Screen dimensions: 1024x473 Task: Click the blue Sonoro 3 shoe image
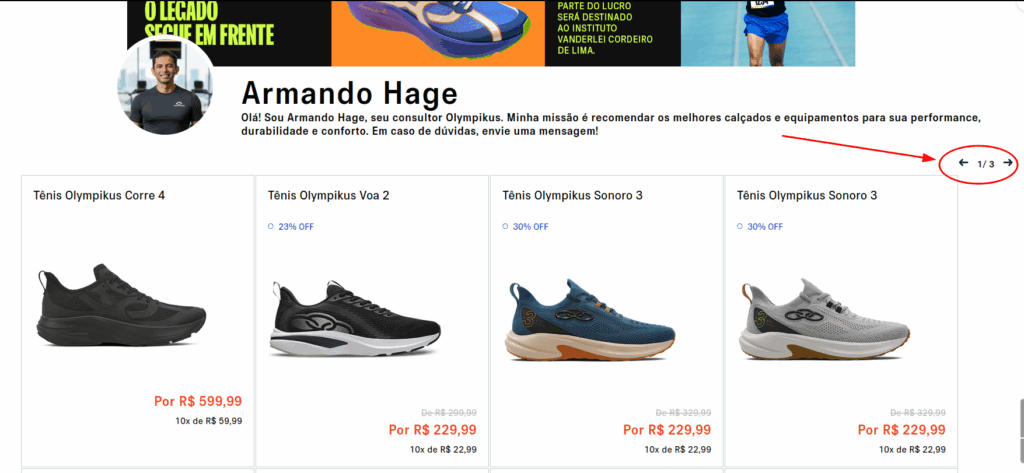(590, 320)
